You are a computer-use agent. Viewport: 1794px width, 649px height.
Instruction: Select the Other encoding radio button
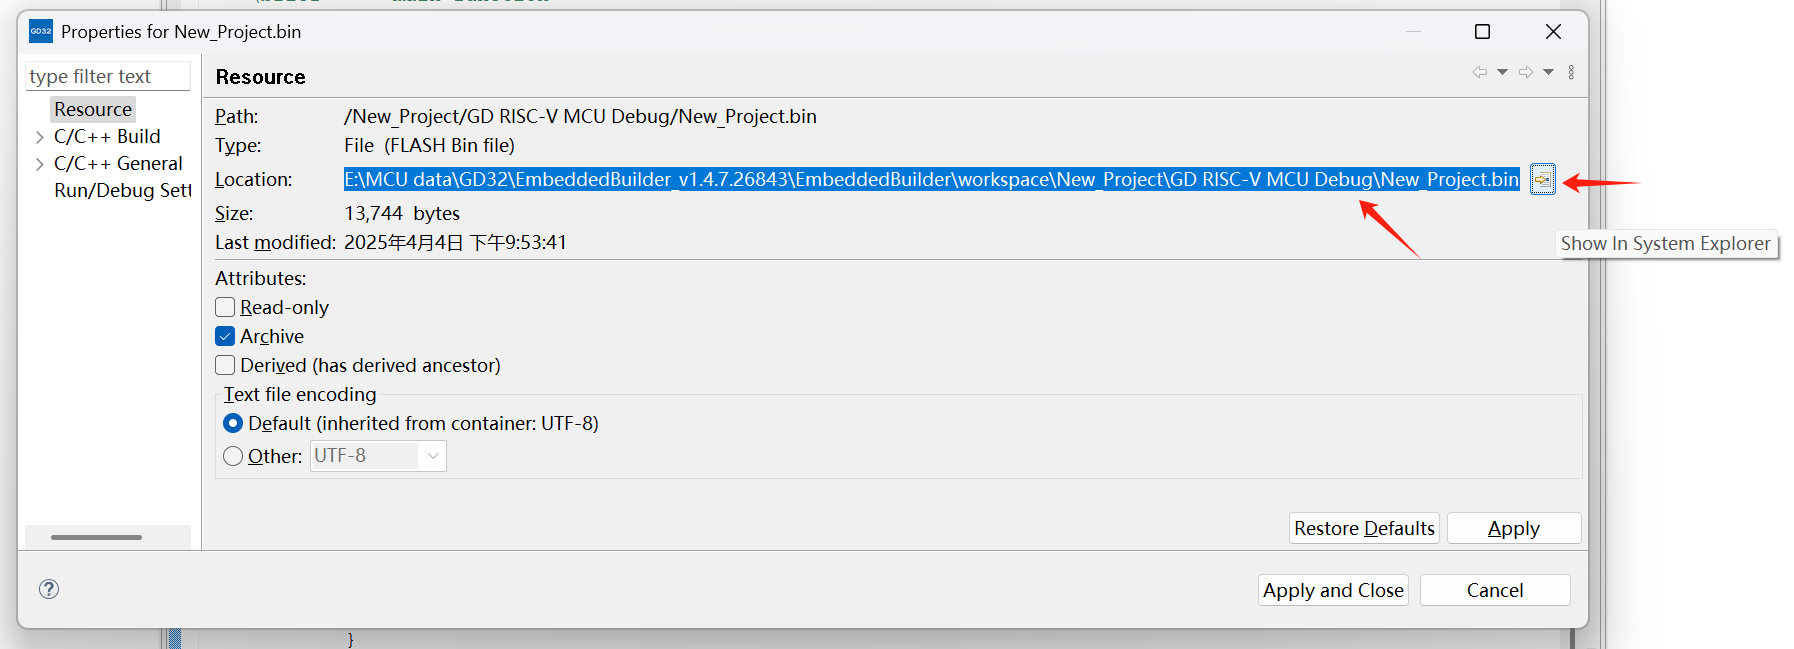coord(233,456)
